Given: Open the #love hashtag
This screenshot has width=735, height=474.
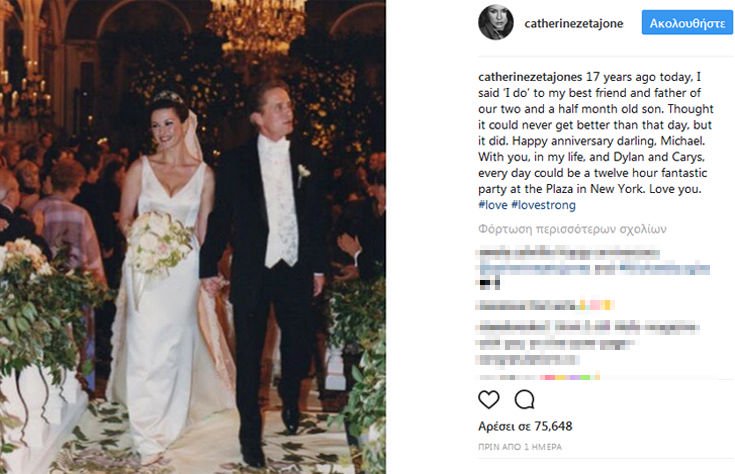Looking at the screenshot, I should 493,204.
